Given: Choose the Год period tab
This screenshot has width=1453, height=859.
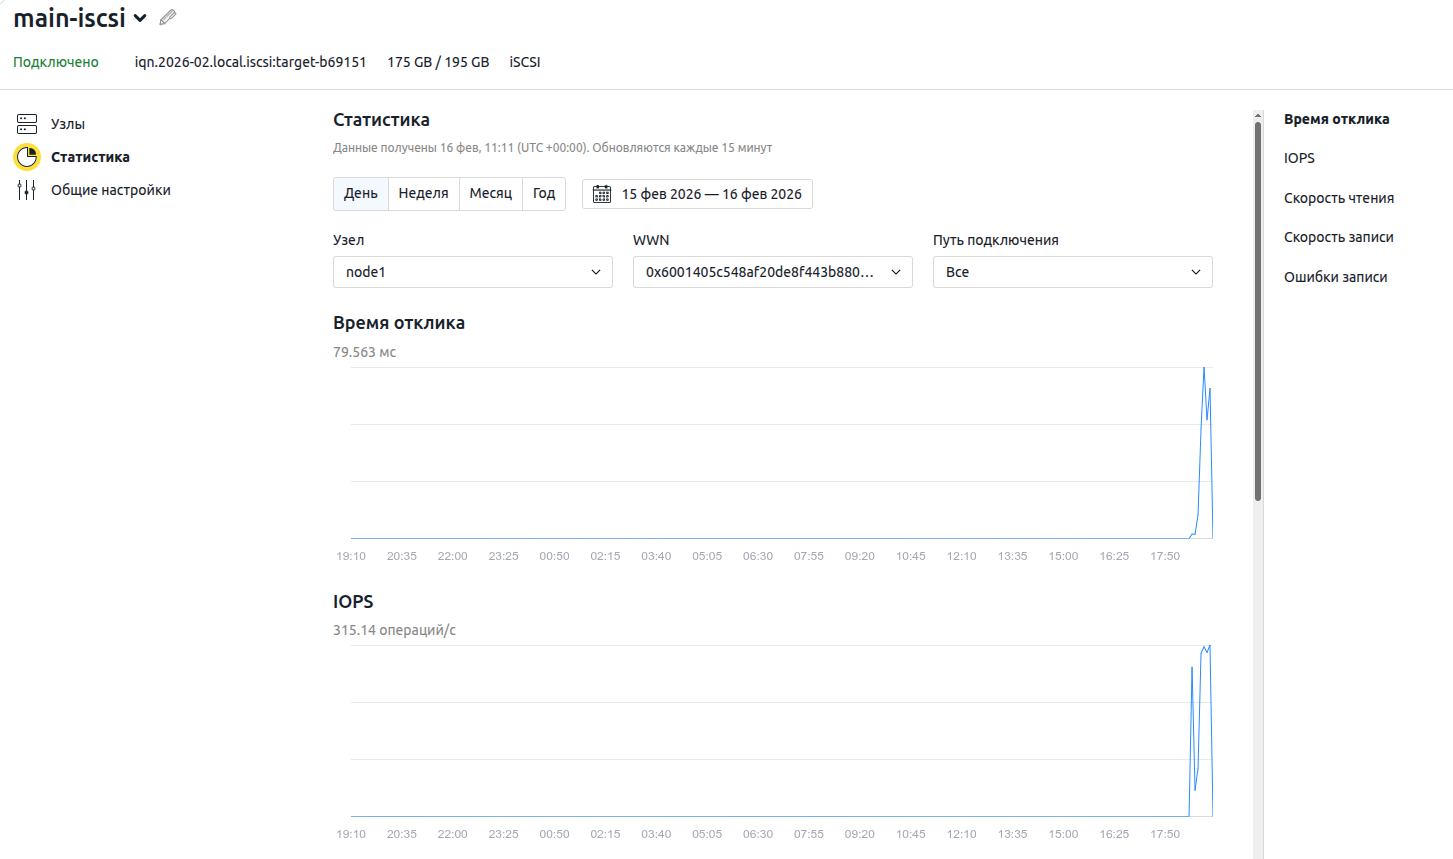Looking at the screenshot, I should click(x=544, y=193).
